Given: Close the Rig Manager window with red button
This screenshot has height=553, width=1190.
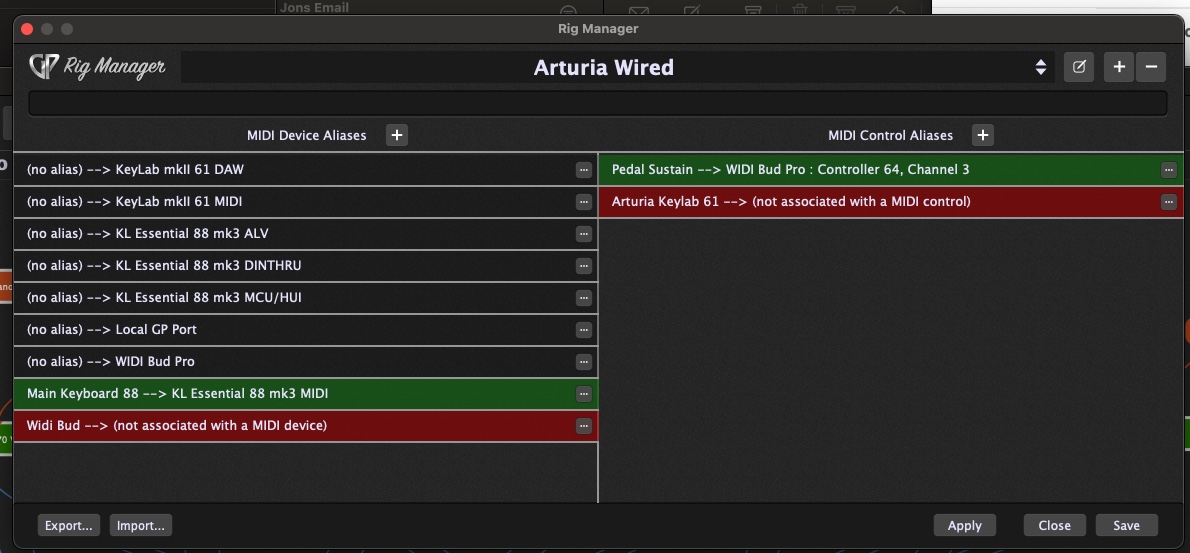Looking at the screenshot, I should click(x=27, y=29).
